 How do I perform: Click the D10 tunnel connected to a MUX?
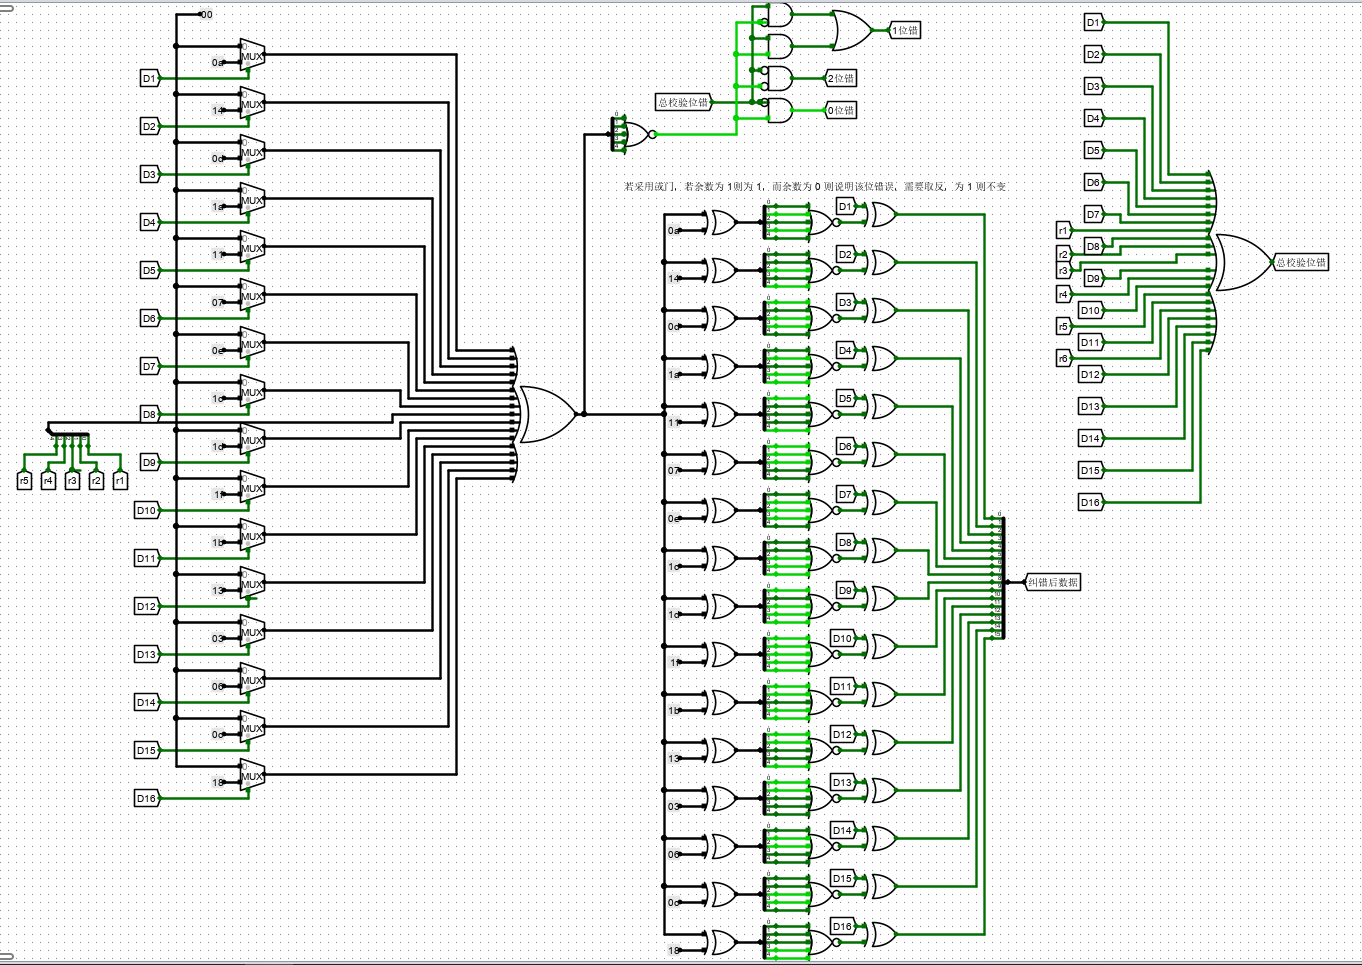tap(147, 510)
